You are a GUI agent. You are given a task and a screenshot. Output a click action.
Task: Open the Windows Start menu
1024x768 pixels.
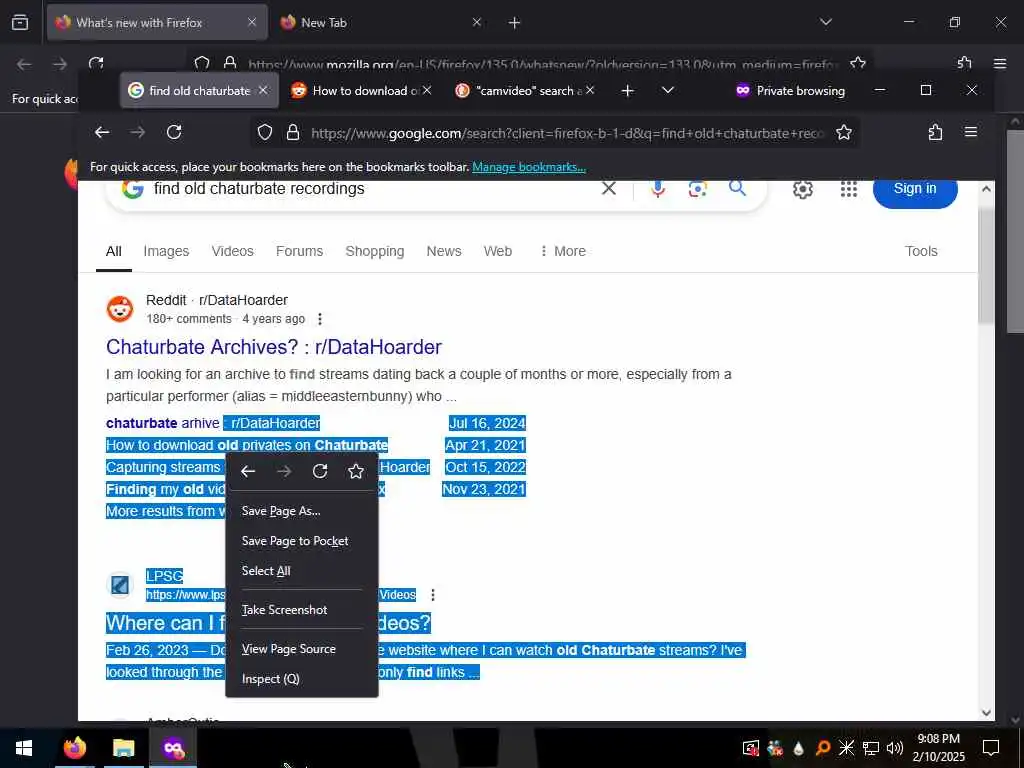(x=24, y=748)
